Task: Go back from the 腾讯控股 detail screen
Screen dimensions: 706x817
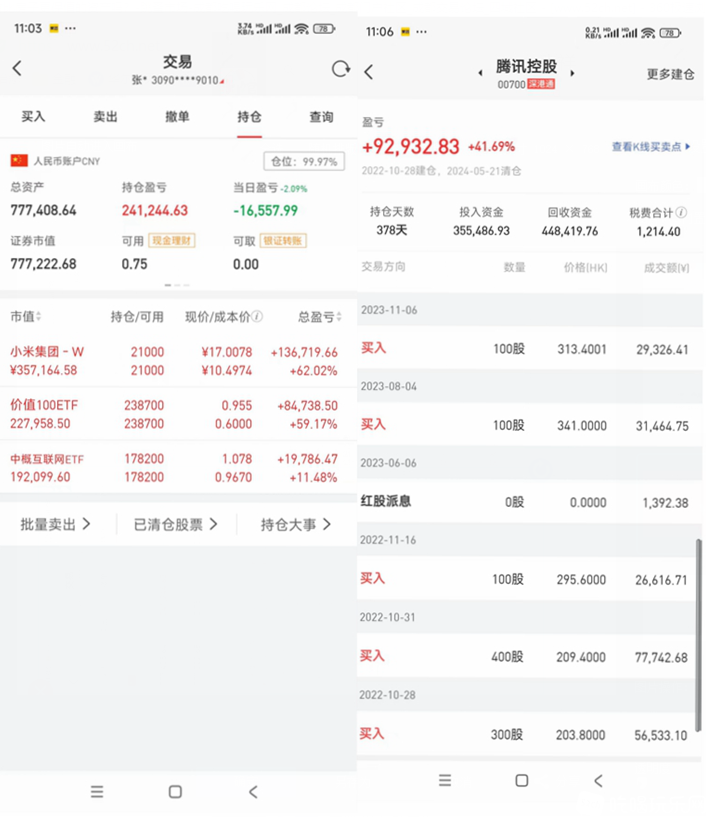Action: click(x=369, y=72)
